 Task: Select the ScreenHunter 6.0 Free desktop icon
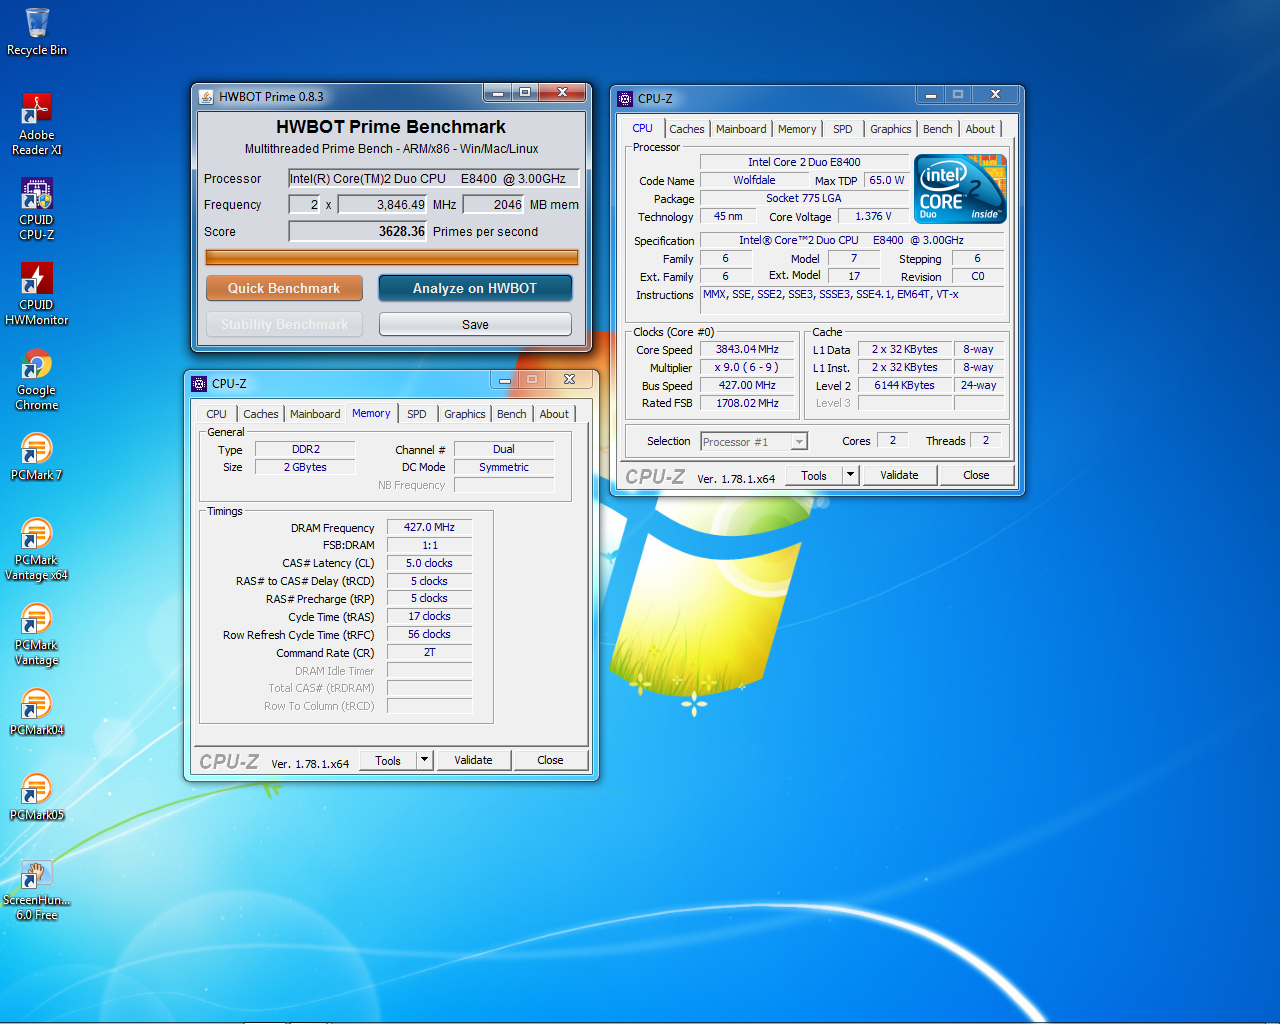37,890
